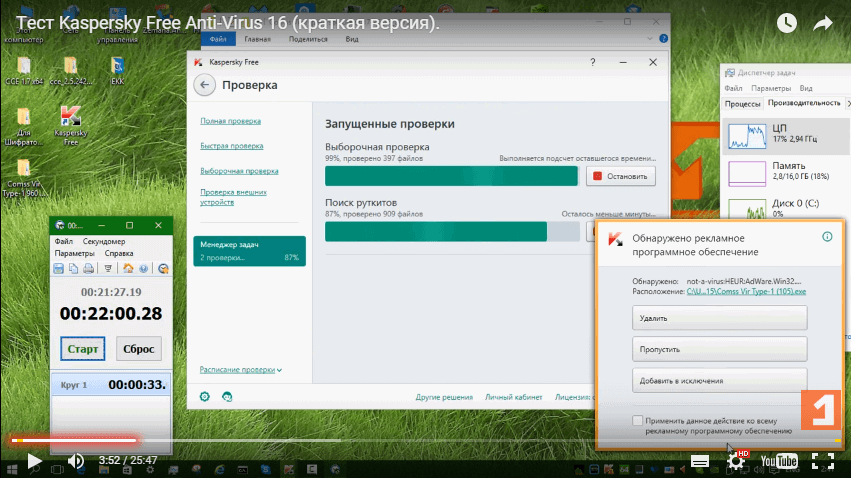Click the Полная проверка link
The width and height of the screenshot is (851, 478).
[x=231, y=121]
